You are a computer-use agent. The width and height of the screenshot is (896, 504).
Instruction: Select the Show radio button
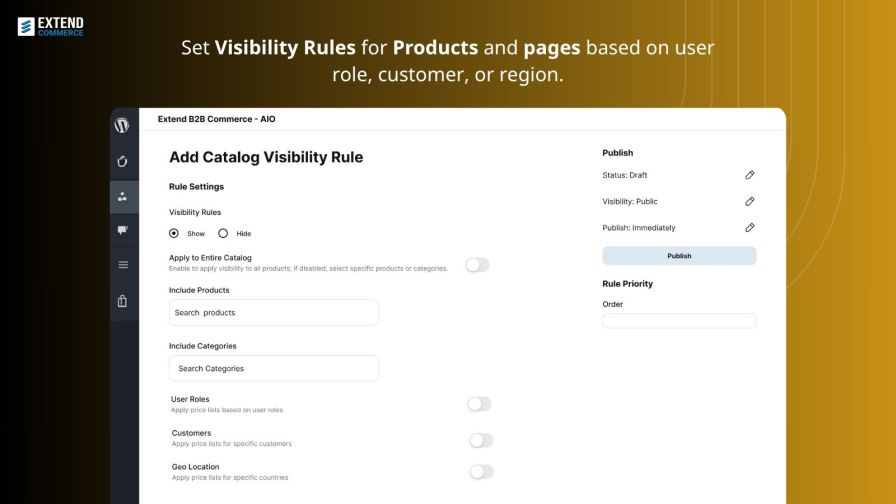coord(174,233)
